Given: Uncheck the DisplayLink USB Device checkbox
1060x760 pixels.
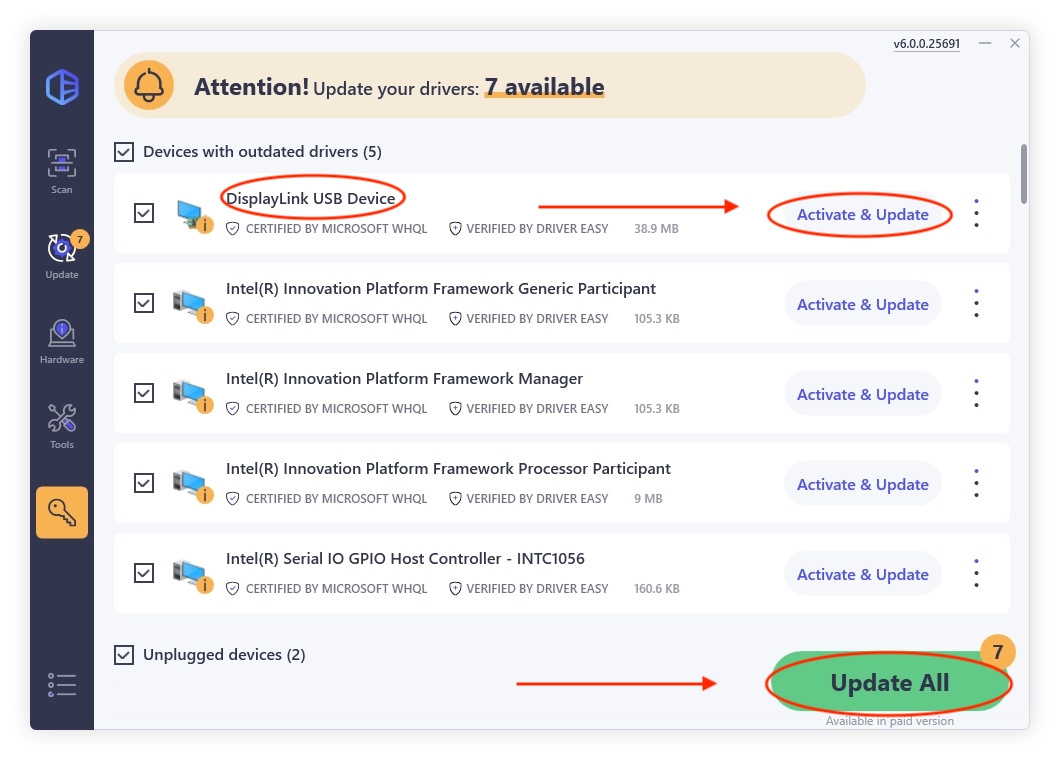Looking at the screenshot, I should 144,213.
